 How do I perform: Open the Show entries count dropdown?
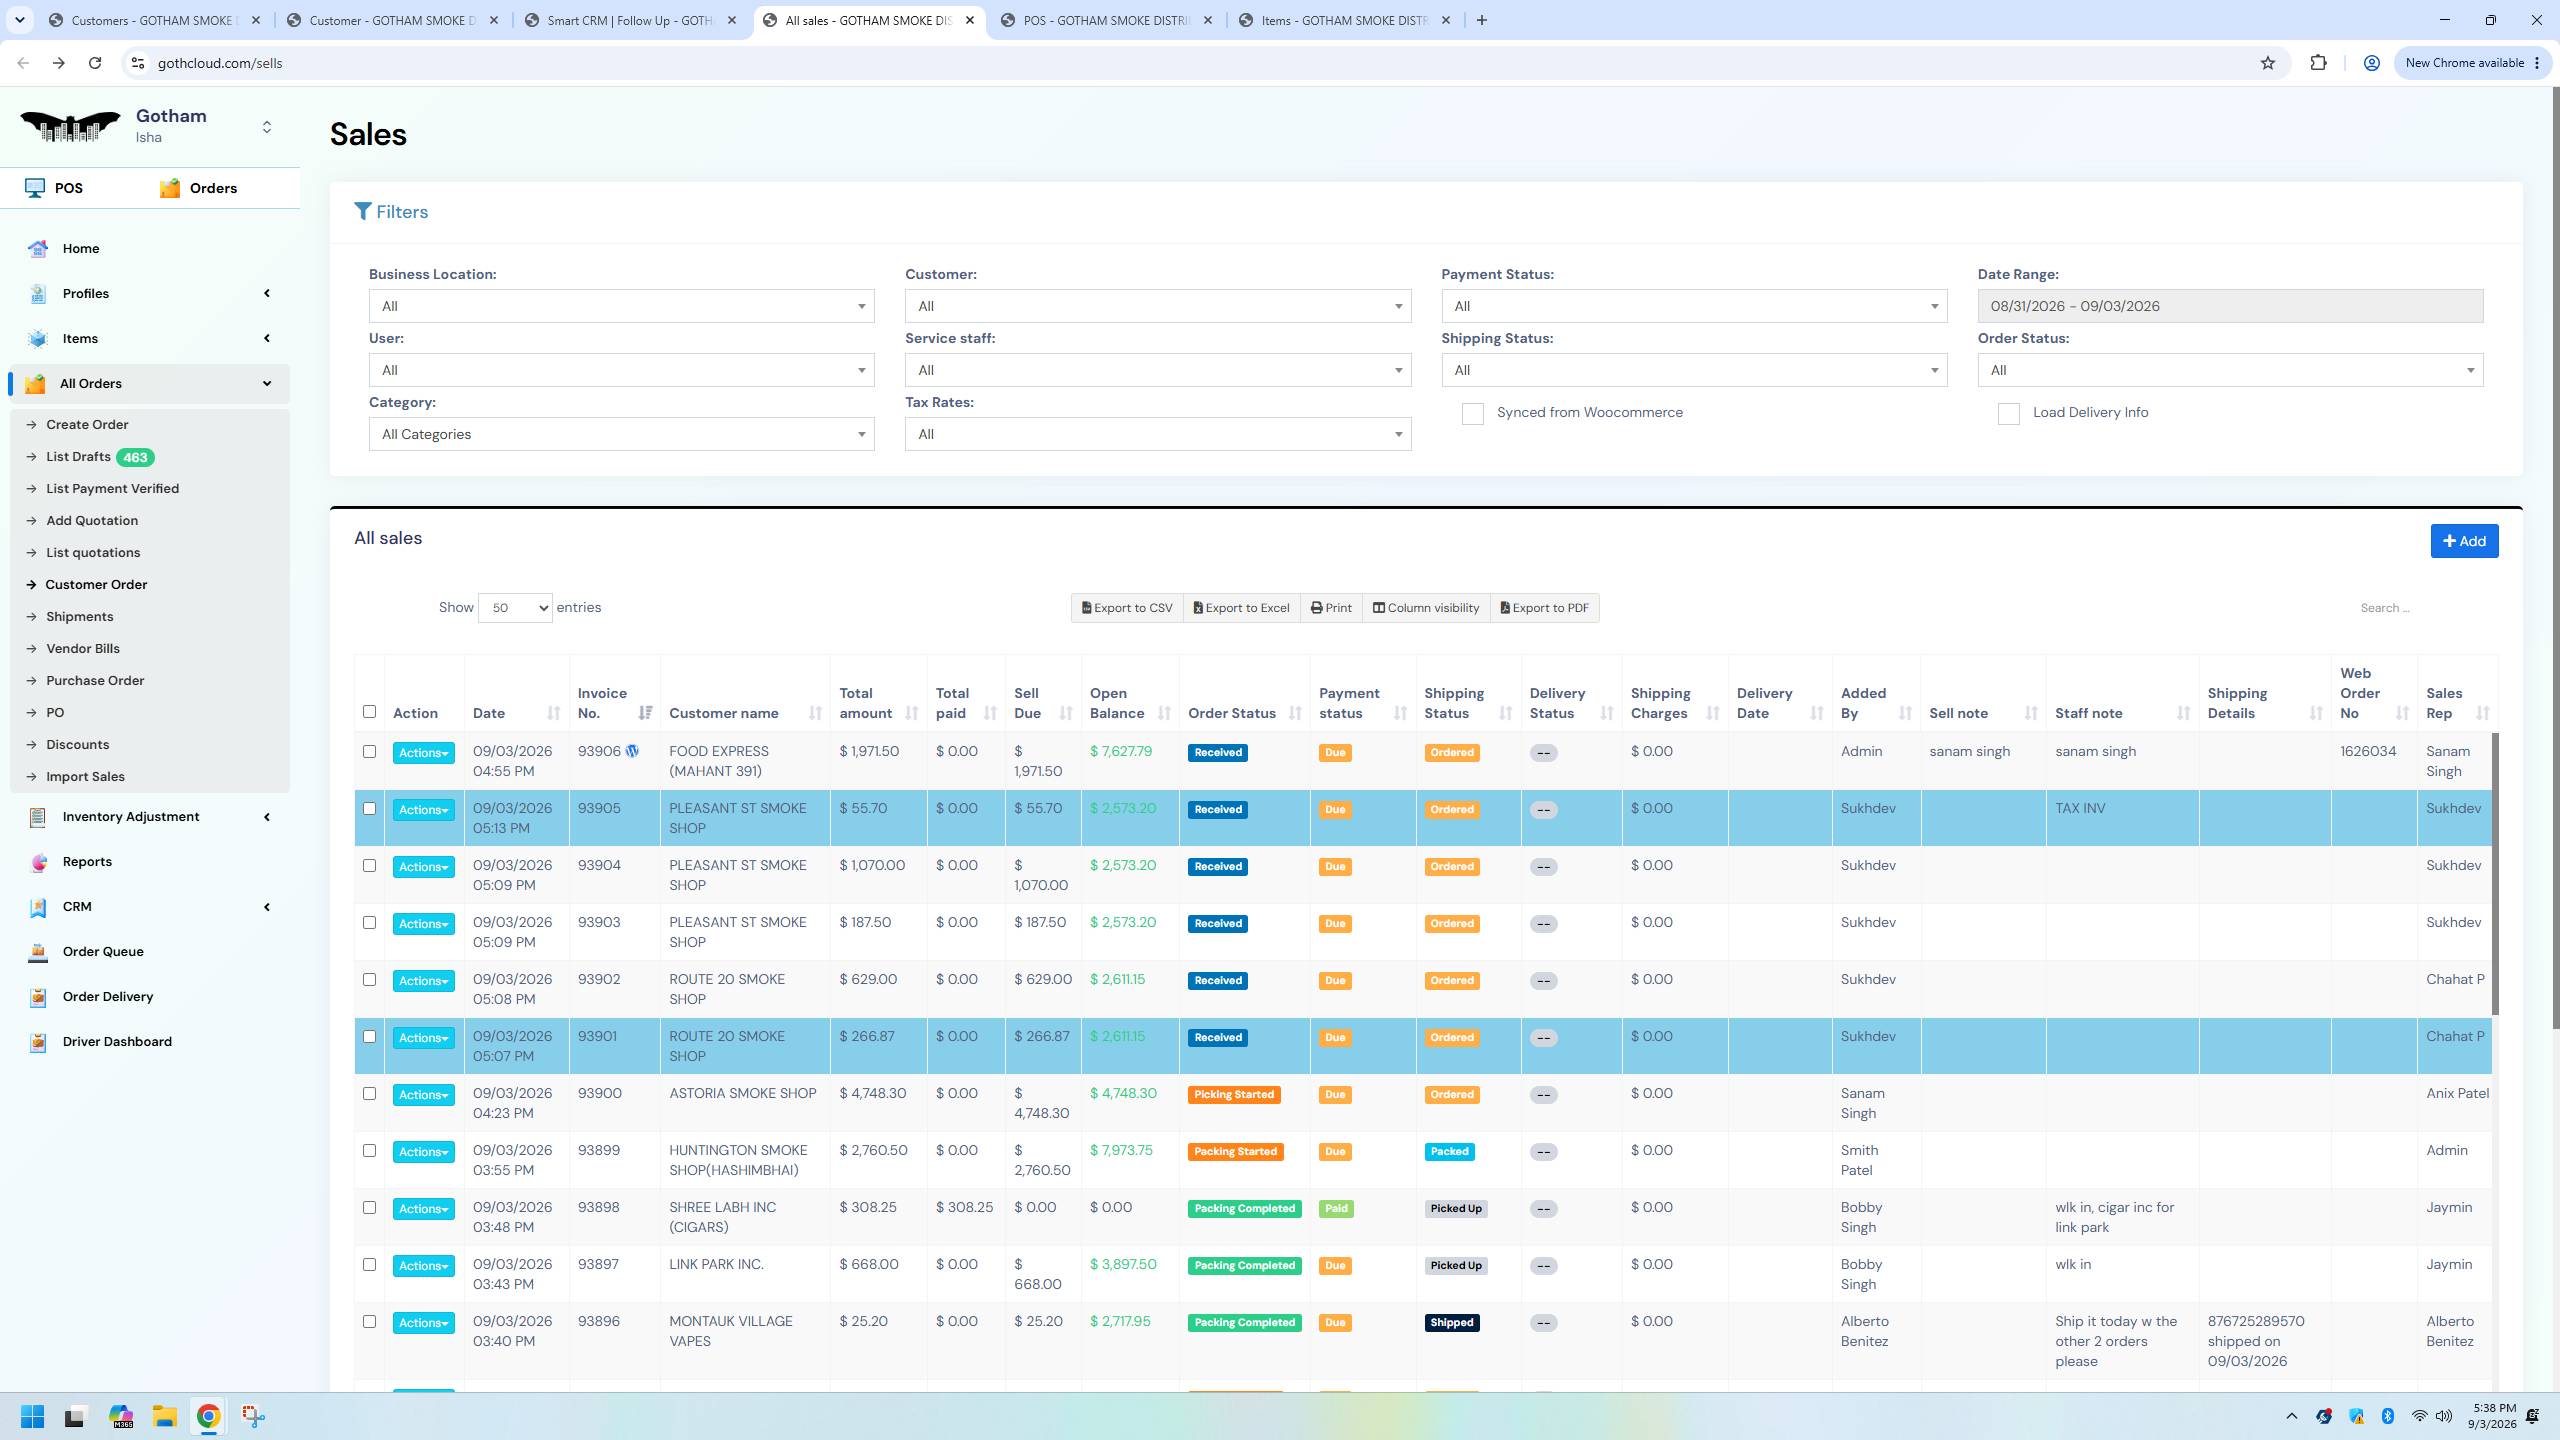[515, 608]
